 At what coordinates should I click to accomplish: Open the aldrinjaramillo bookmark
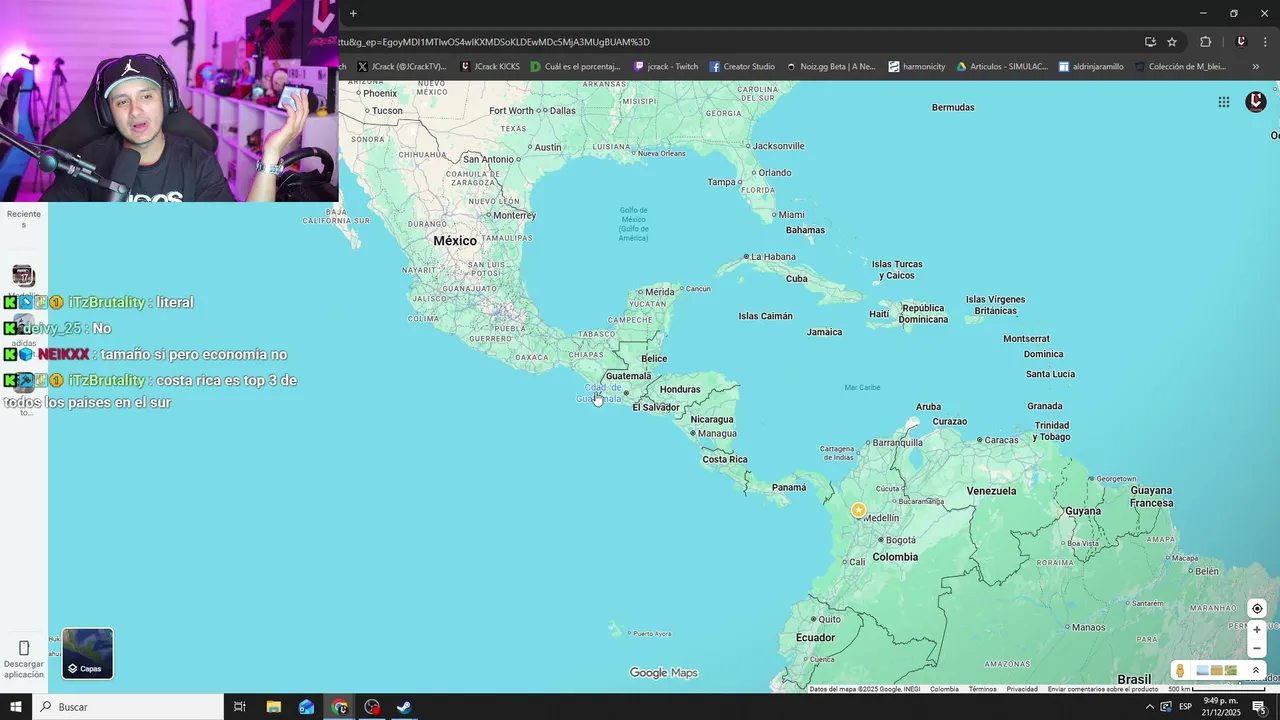(x=1090, y=67)
